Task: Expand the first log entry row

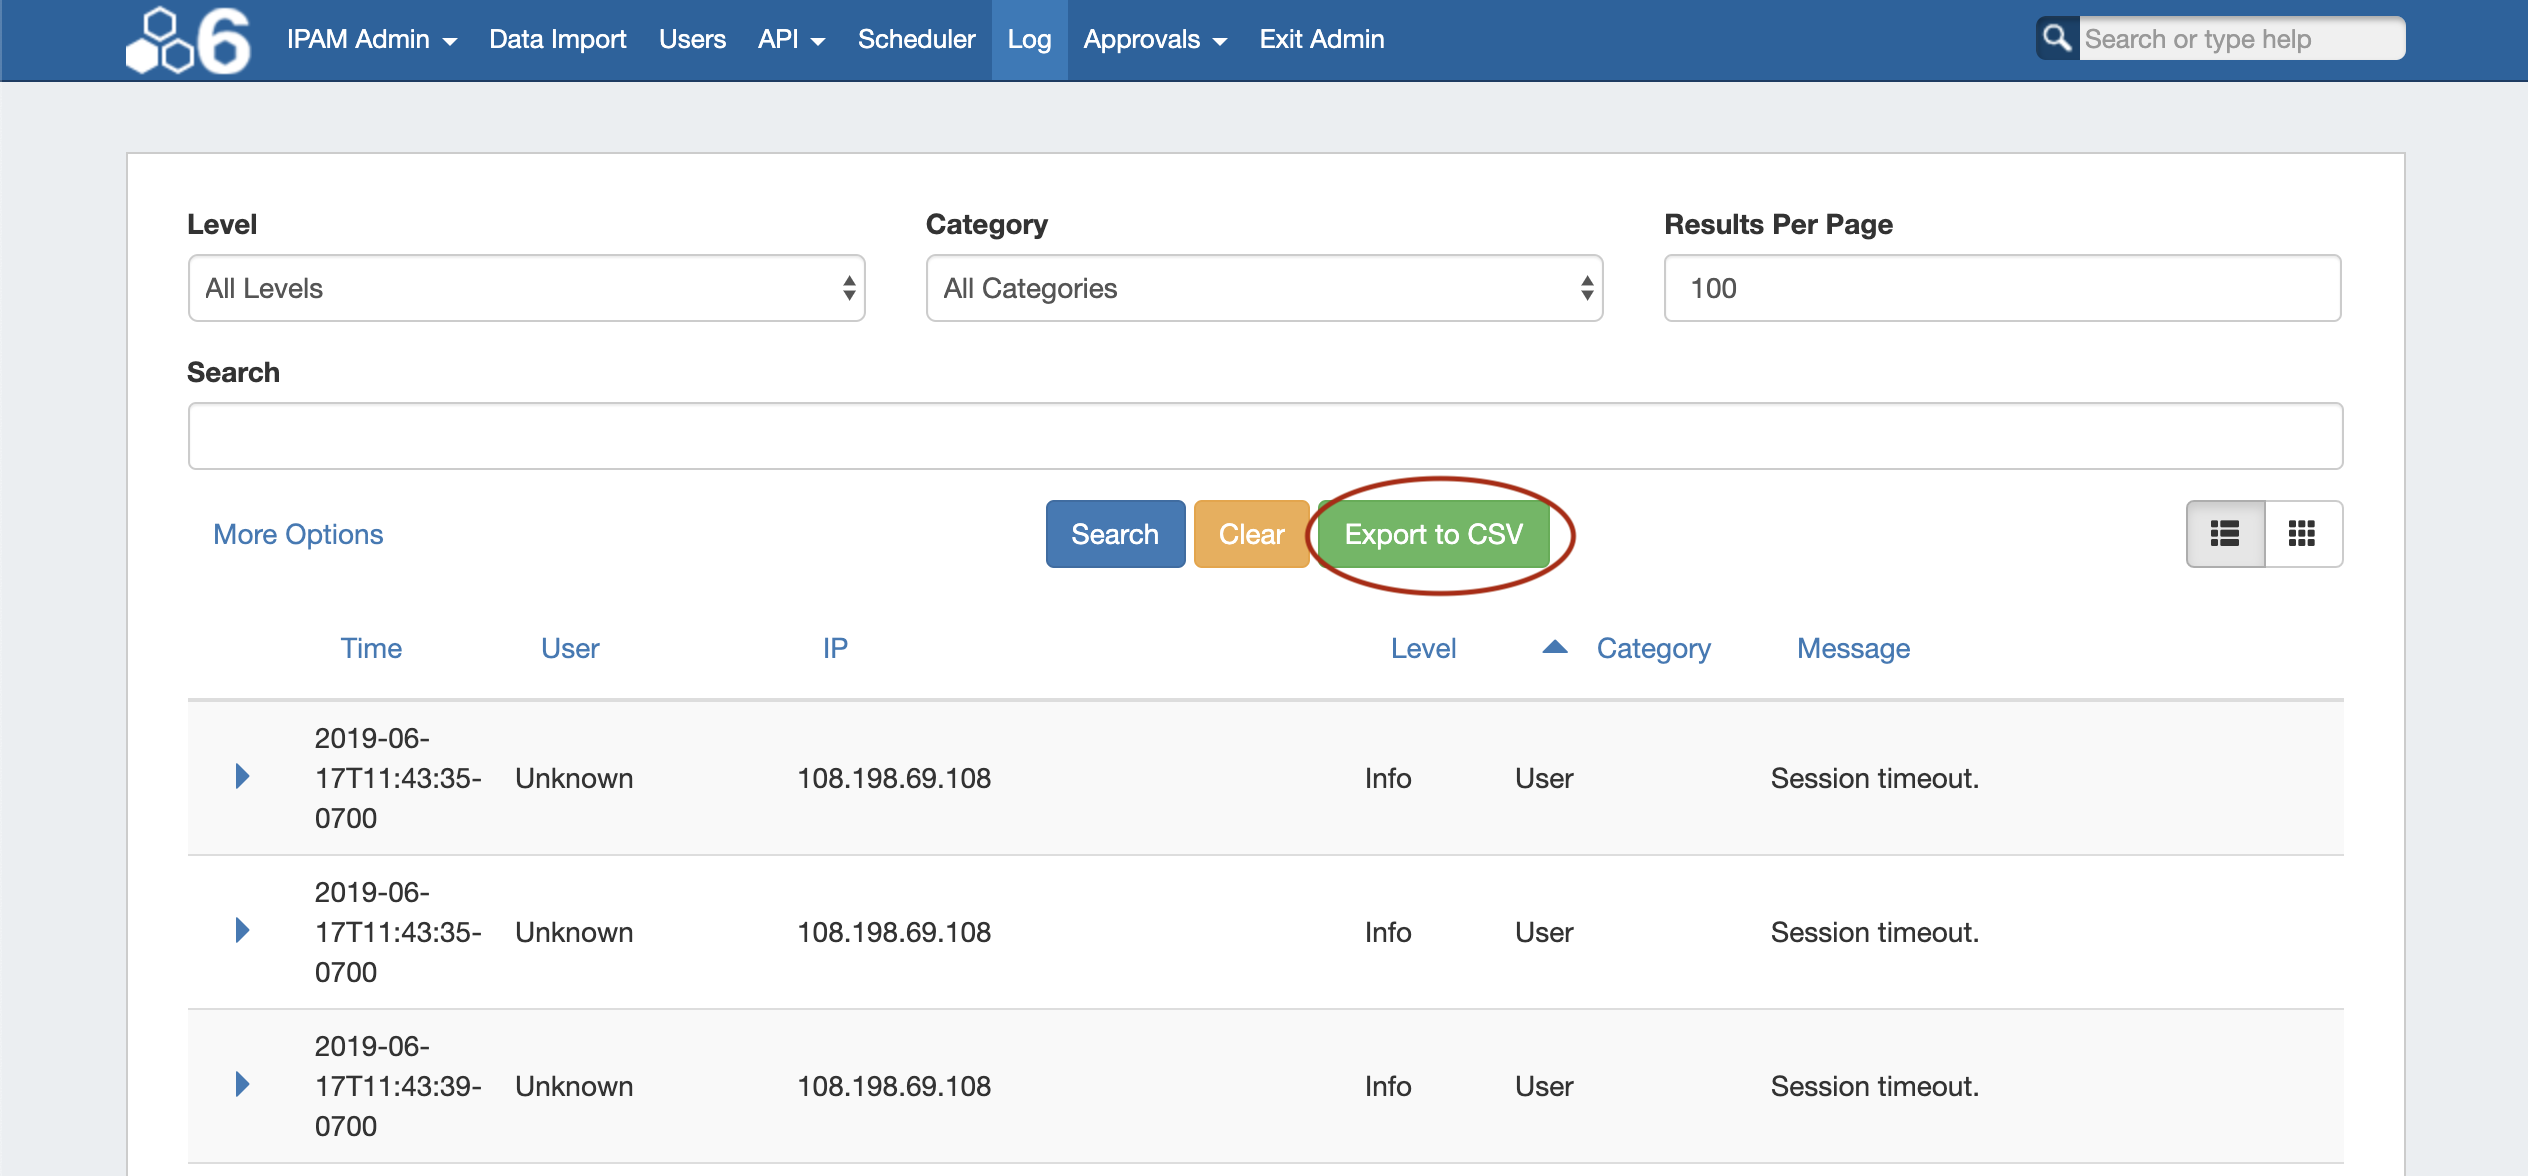Action: pos(242,777)
